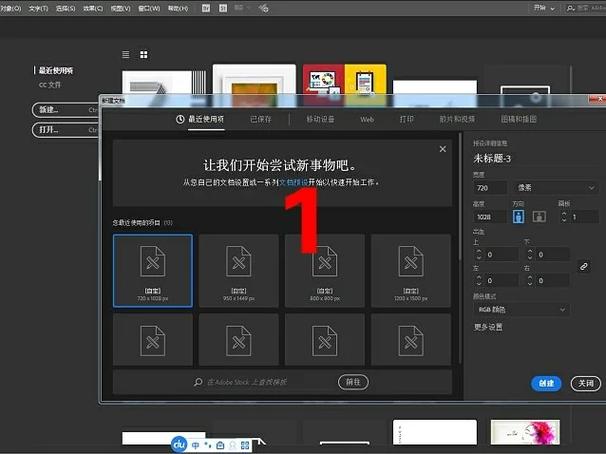Click the clock icon on 最近使用项 tab
606x454 pixels.
click(180, 119)
